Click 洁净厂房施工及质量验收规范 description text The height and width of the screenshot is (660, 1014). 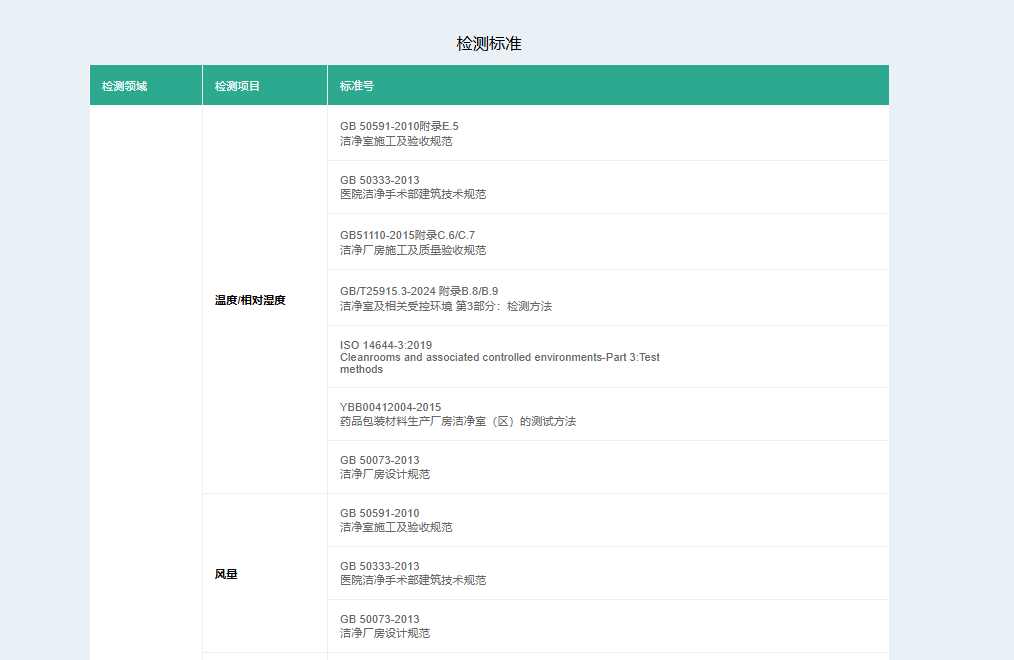pyautogui.click(x=413, y=250)
